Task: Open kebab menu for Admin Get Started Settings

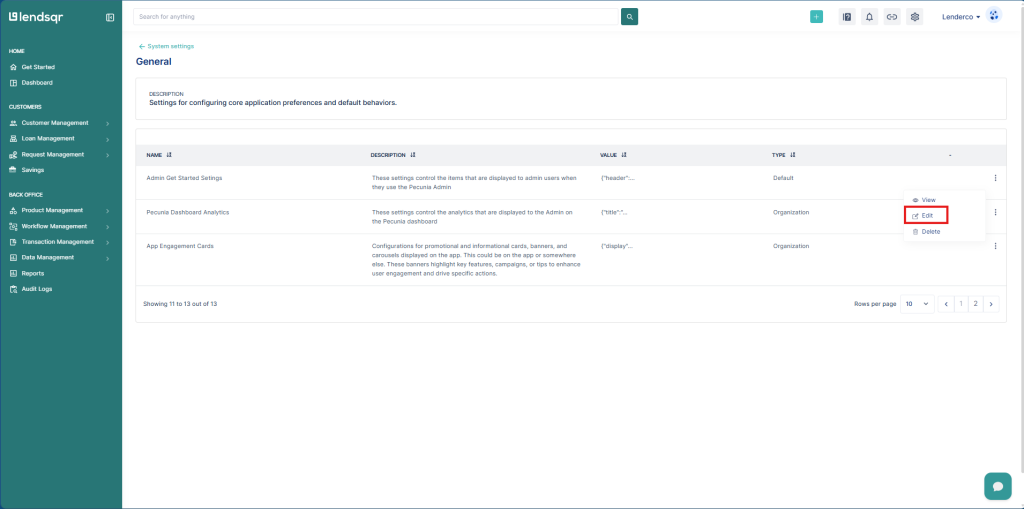Action: 995,178
